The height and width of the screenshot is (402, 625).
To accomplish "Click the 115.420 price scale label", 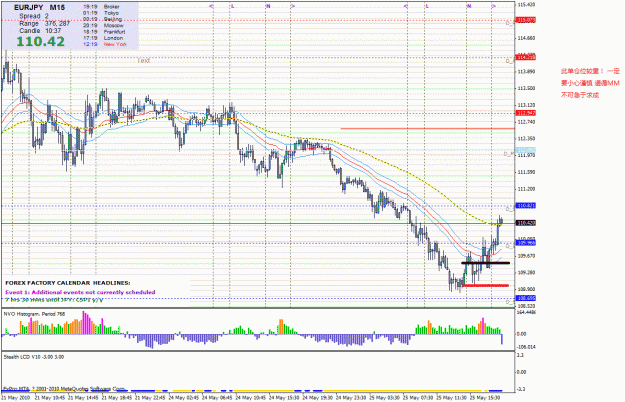I will click(526, 5).
